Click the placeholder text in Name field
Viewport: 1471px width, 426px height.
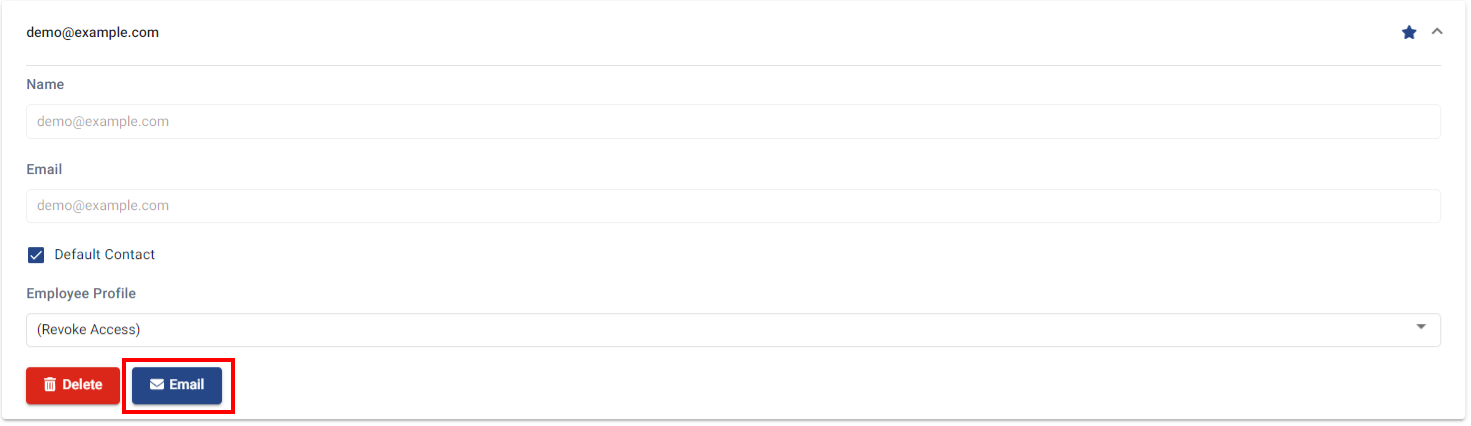[103, 122]
